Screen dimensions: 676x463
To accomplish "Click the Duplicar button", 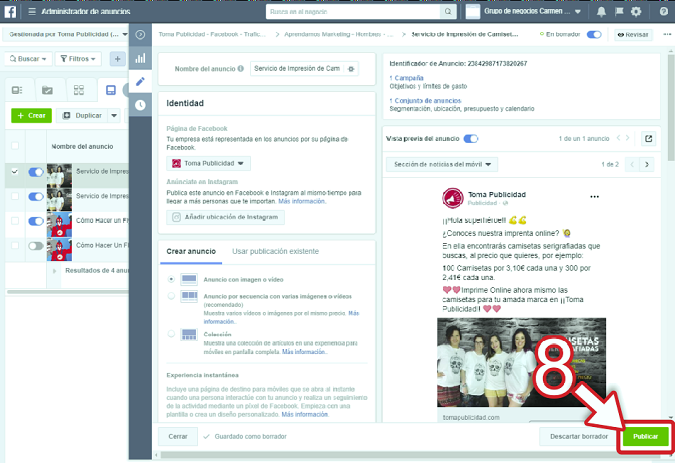I will pos(82,116).
